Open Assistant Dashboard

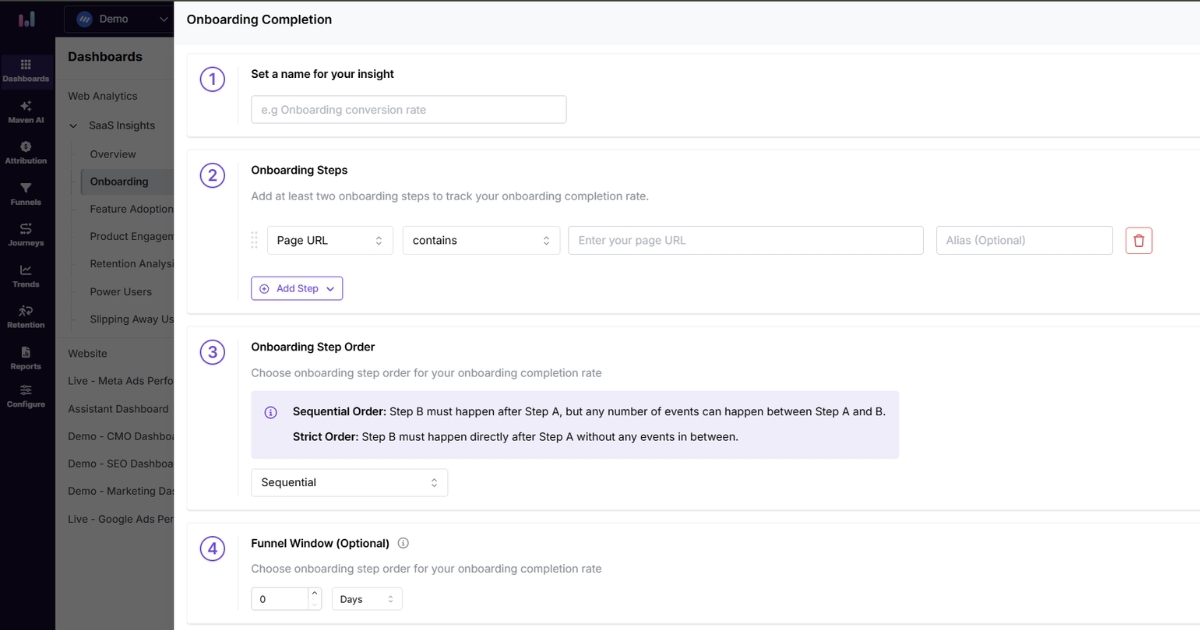(118, 409)
